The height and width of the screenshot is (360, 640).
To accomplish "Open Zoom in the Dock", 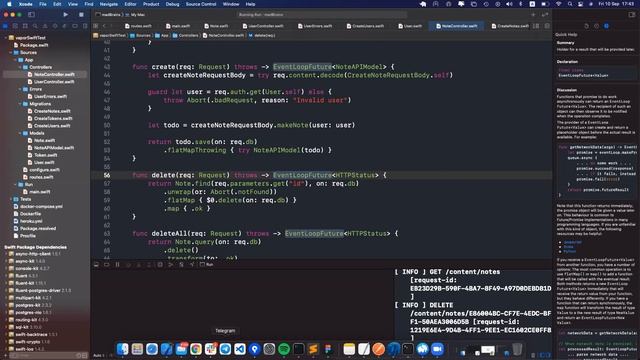I will (x=437, y=349).
